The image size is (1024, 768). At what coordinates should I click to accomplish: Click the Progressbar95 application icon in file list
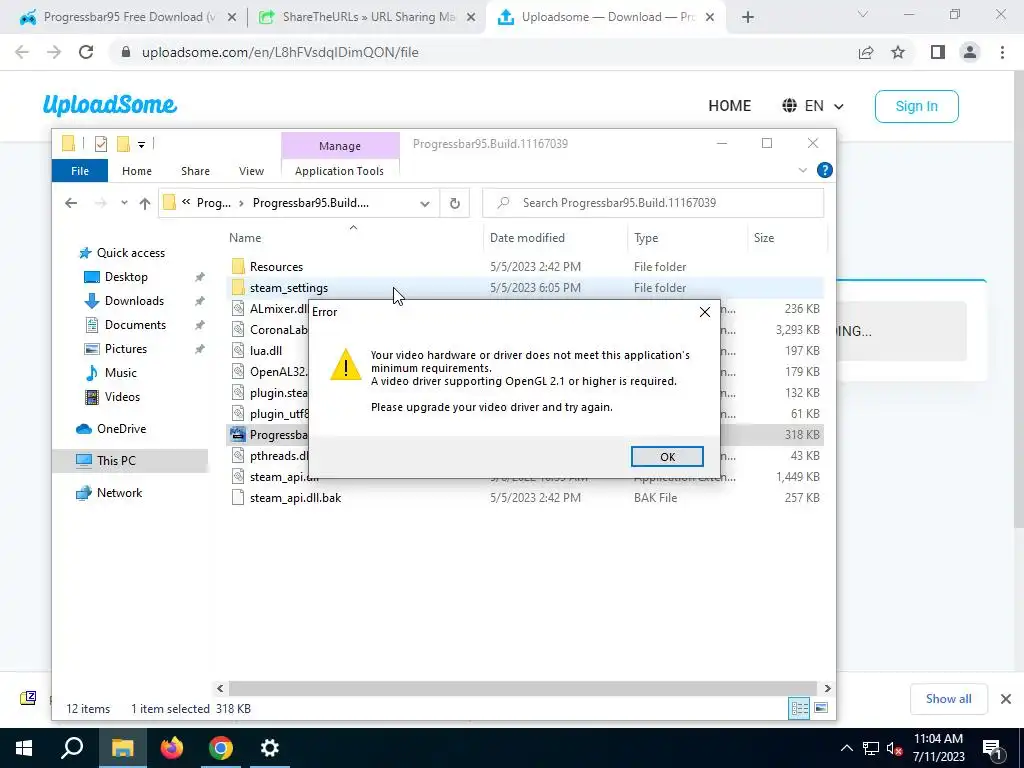pos(238,434)
